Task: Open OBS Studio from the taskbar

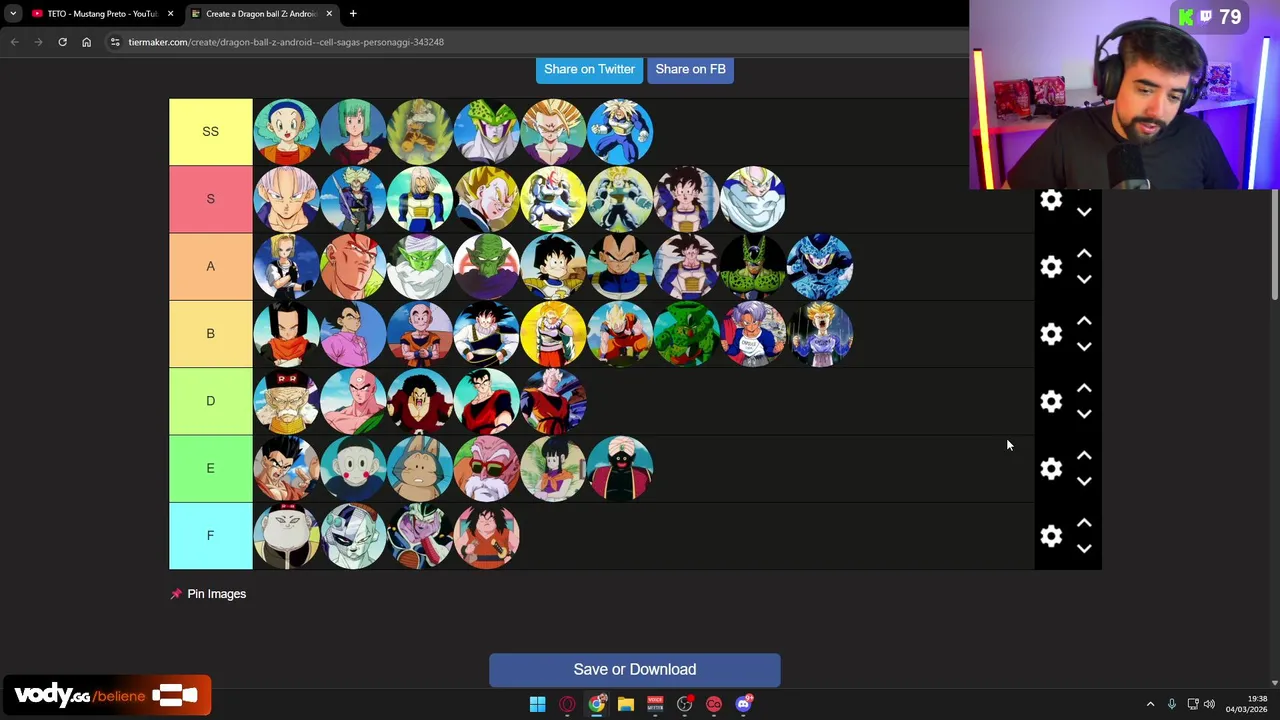Action: [685, 704]
